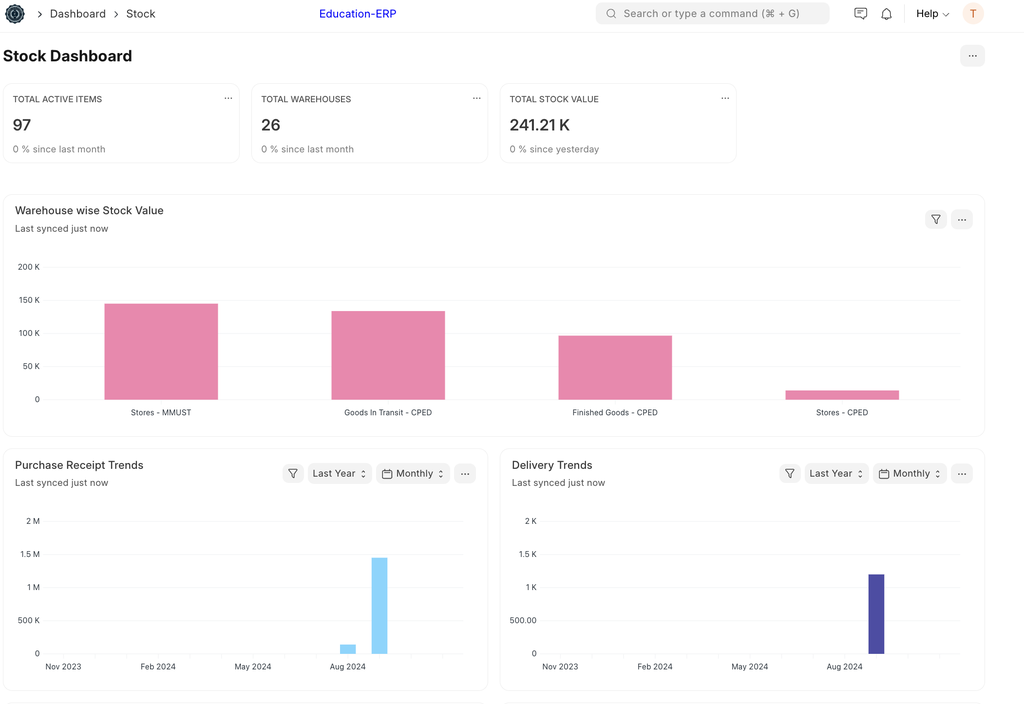
Task: Go to Dashboard breadcrumb
Action: 77,14
